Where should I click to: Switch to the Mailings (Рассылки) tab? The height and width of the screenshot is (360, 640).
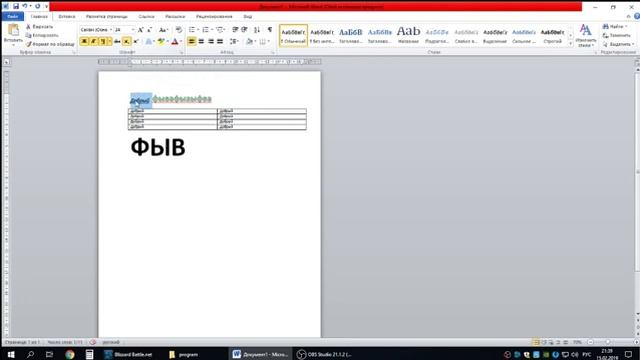175,16
